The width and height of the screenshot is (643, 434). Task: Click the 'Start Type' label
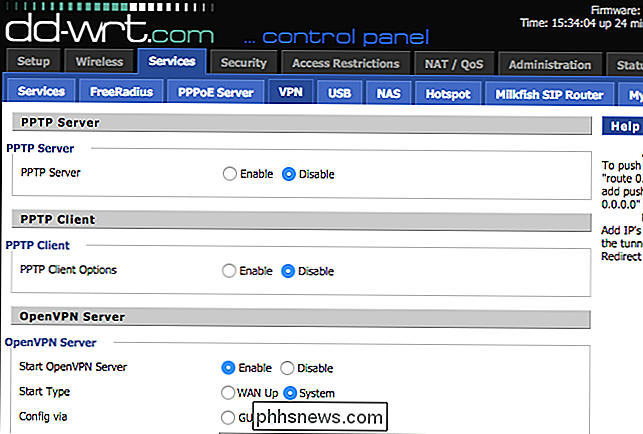tap(44, 392)
